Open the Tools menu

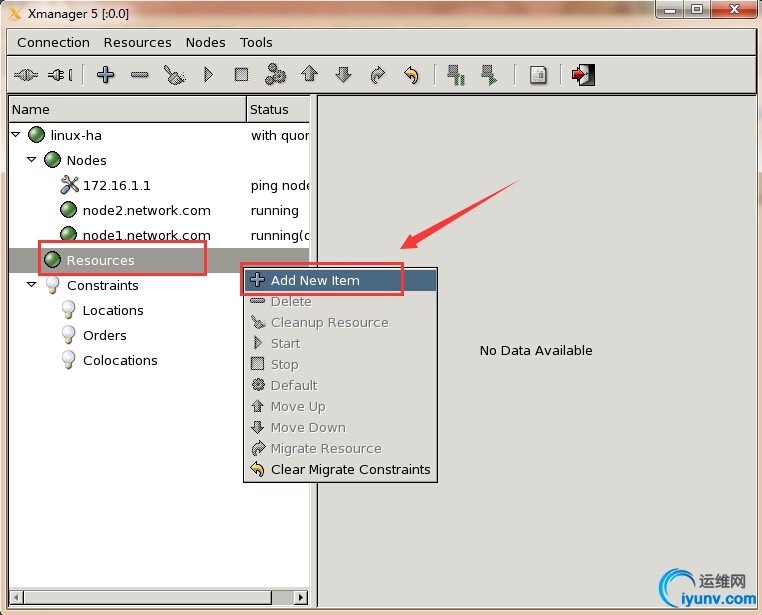point(256,43)
